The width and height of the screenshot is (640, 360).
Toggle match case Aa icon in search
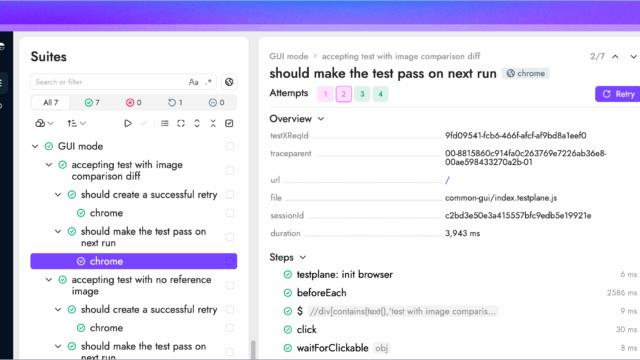tap(193, 82)
